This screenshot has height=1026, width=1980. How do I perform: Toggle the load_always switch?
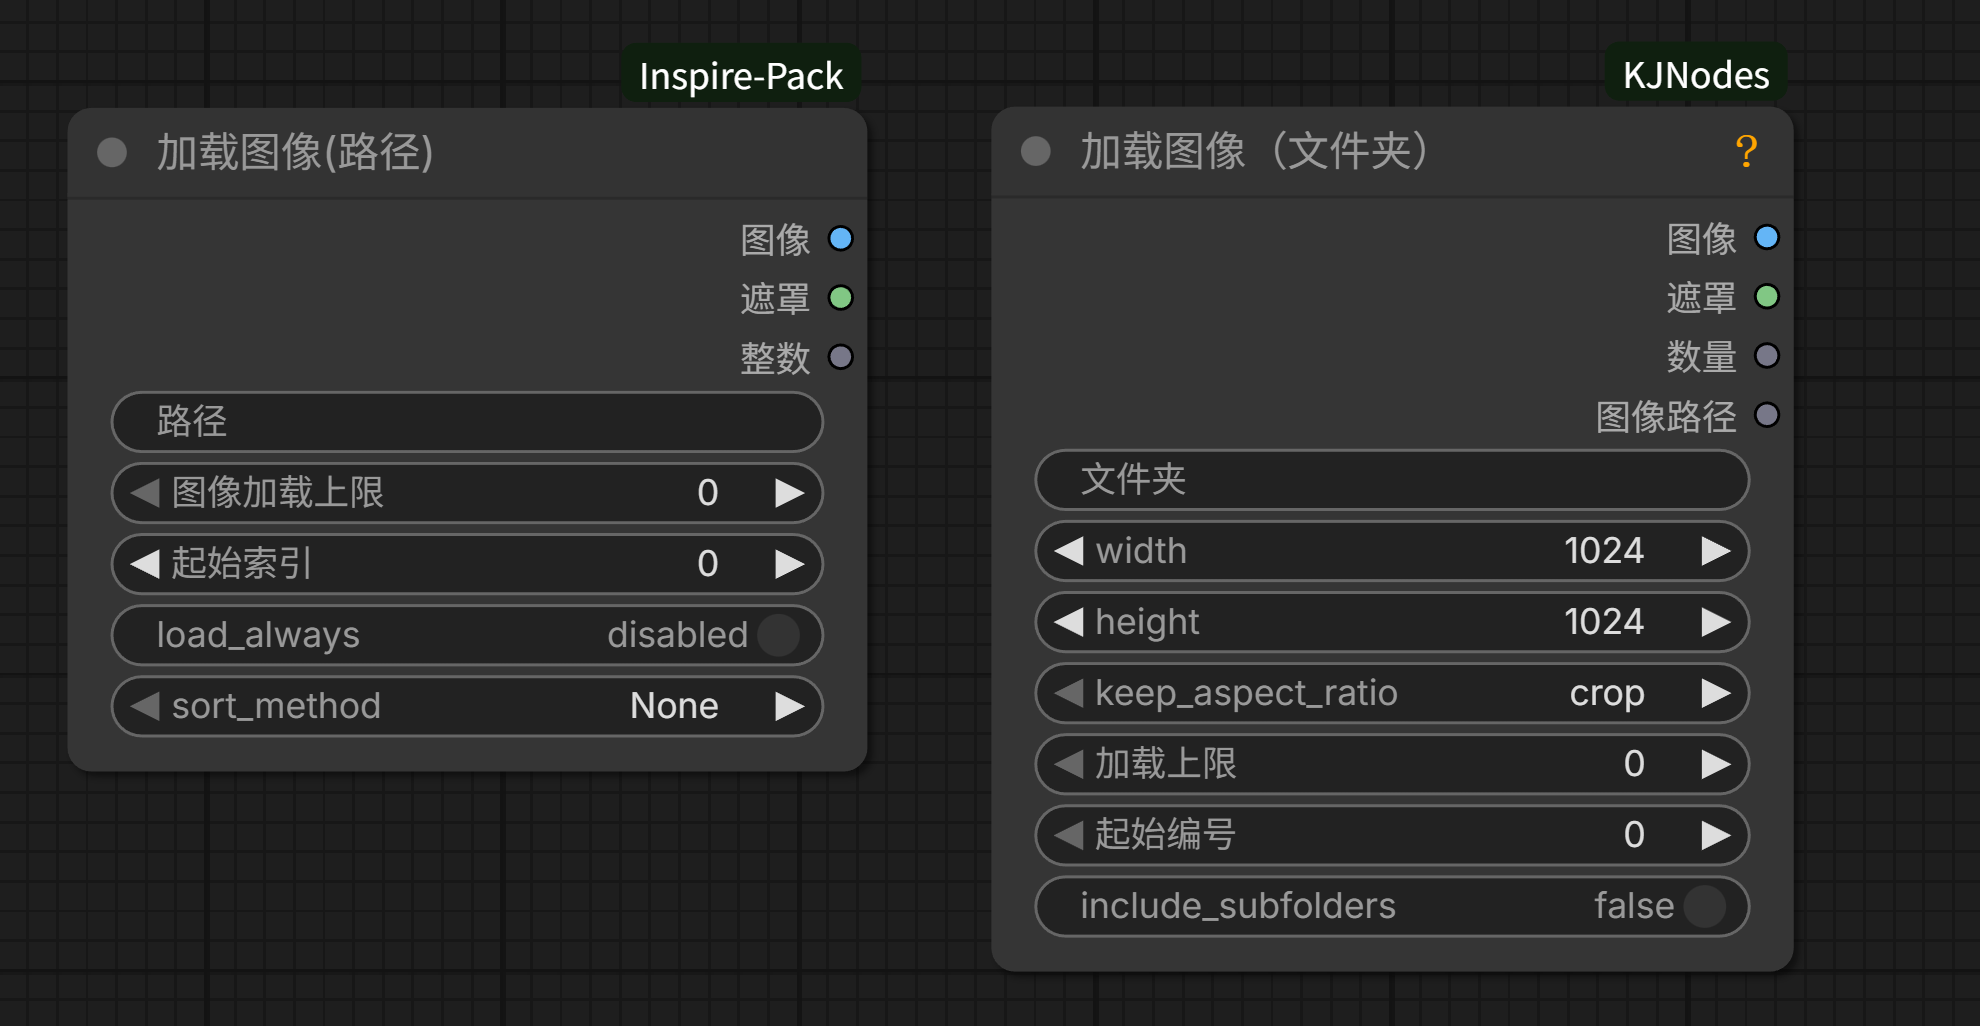pos(777,635)
